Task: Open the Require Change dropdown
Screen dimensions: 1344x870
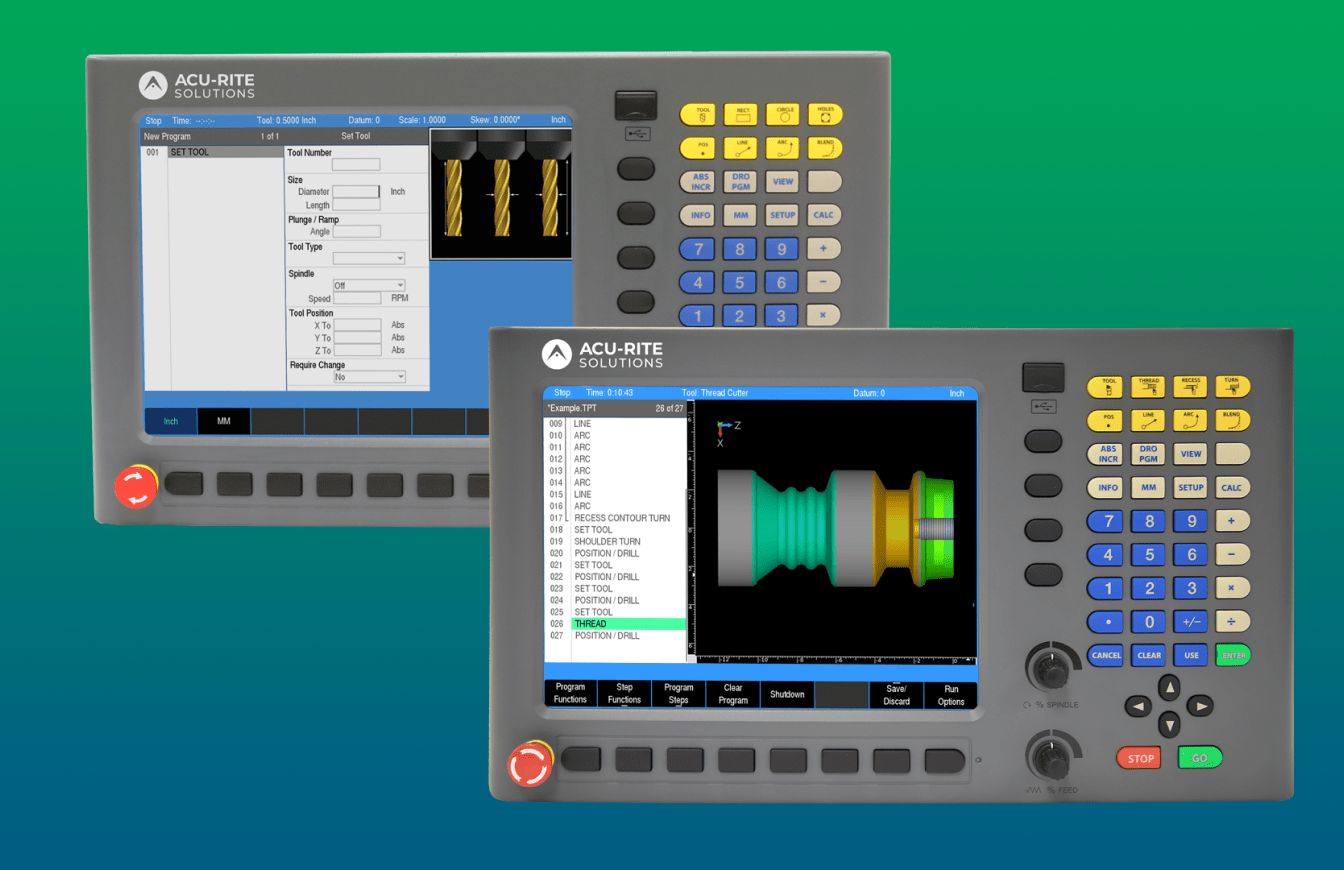Action: [x=368, y=377]
